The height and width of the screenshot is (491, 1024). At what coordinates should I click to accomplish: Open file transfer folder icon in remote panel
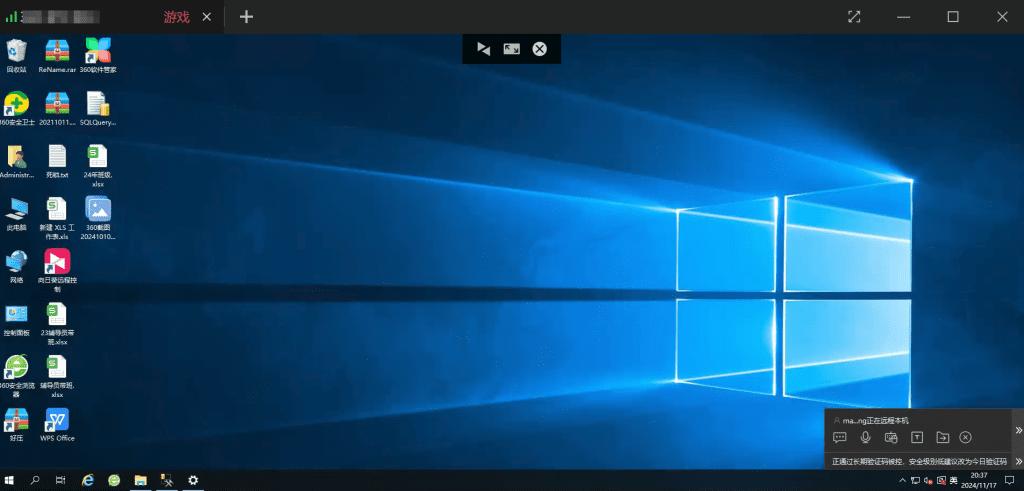click(942, 437)
